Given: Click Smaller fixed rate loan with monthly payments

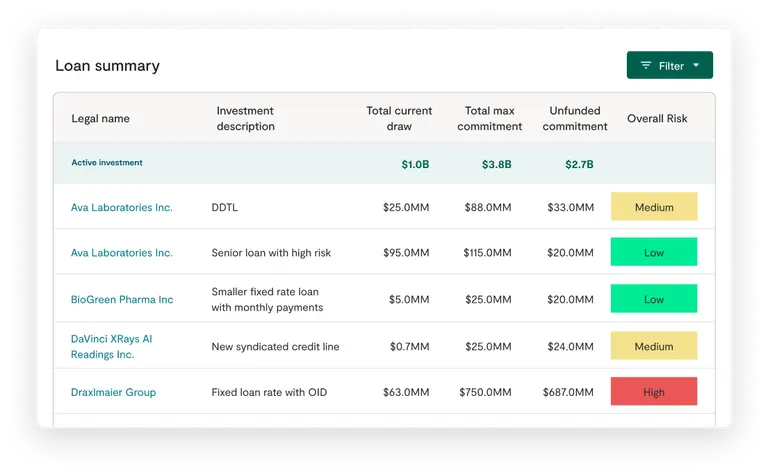Looking at the screenshot, I should click(267, 300).
